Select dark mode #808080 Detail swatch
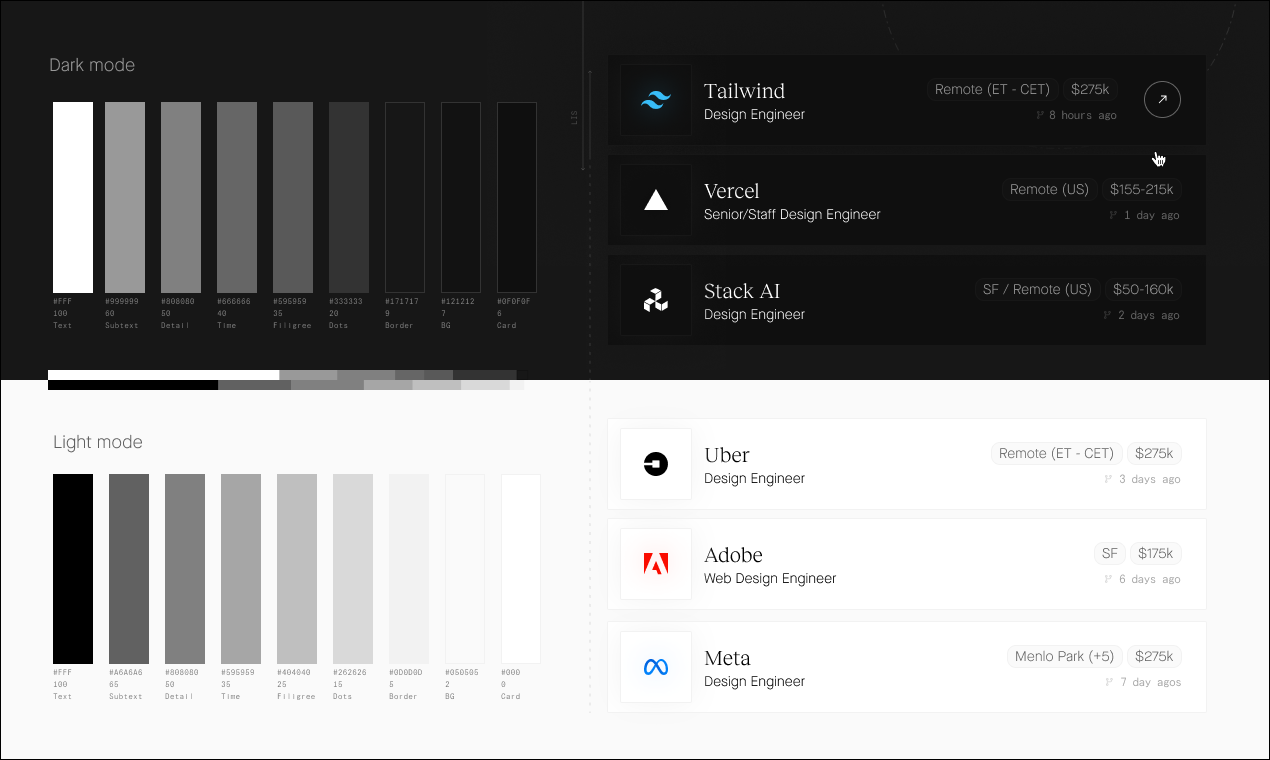This screenshot has height=760, width=1270. tap(181, 197)
